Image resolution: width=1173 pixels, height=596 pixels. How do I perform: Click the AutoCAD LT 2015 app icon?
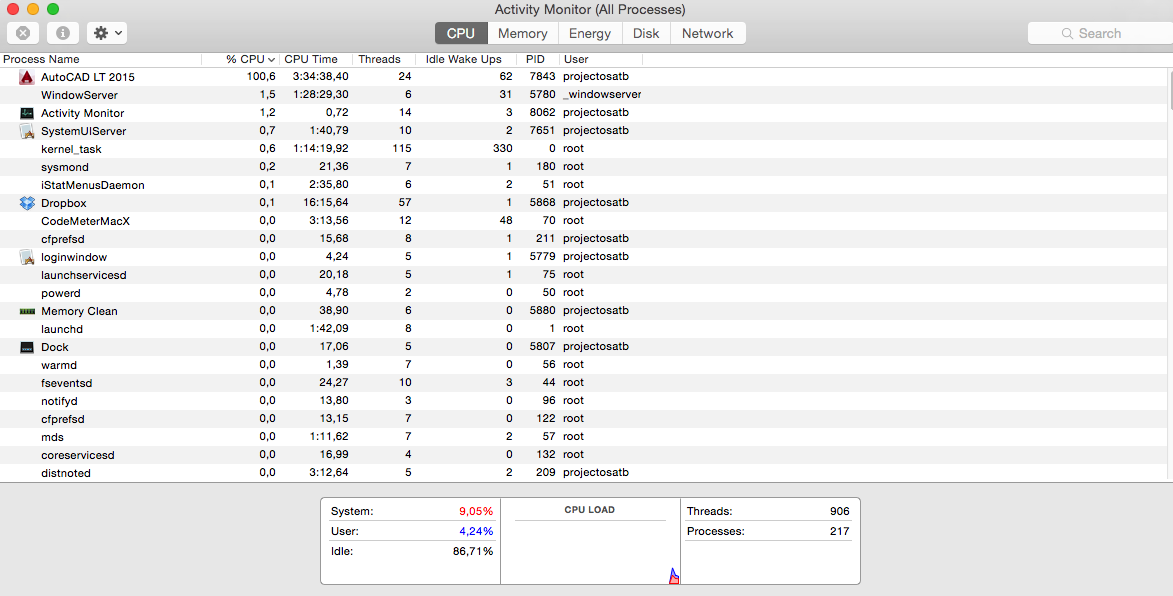point(27,77)
